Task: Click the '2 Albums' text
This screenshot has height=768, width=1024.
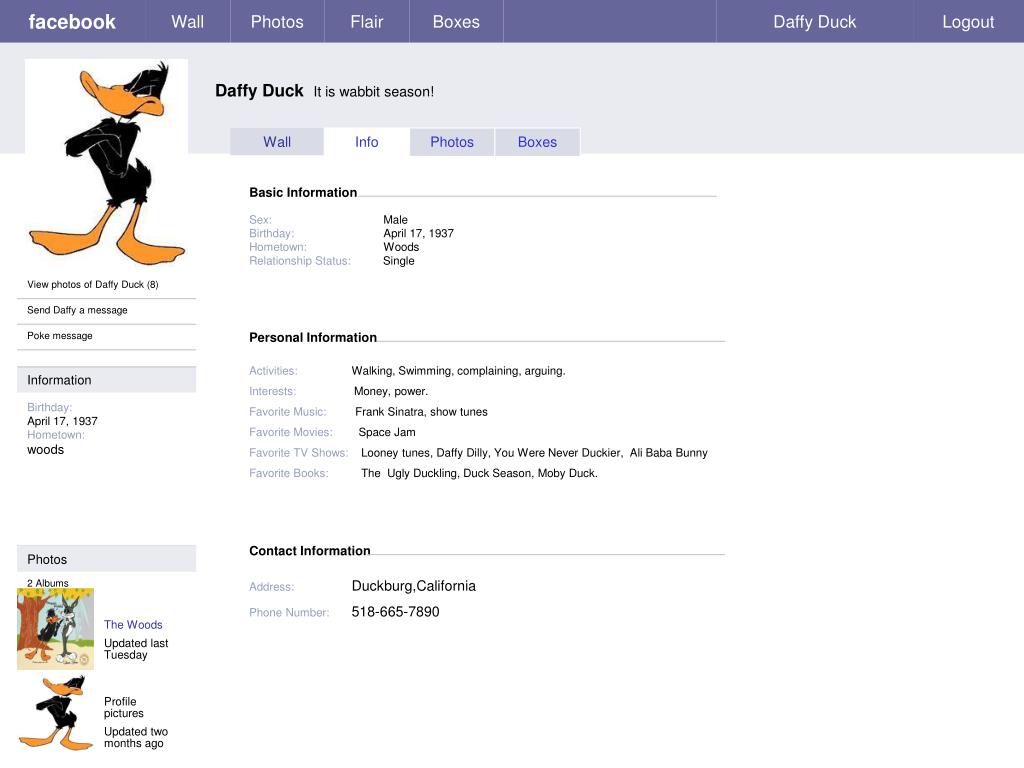Action: tap(48, 583)
